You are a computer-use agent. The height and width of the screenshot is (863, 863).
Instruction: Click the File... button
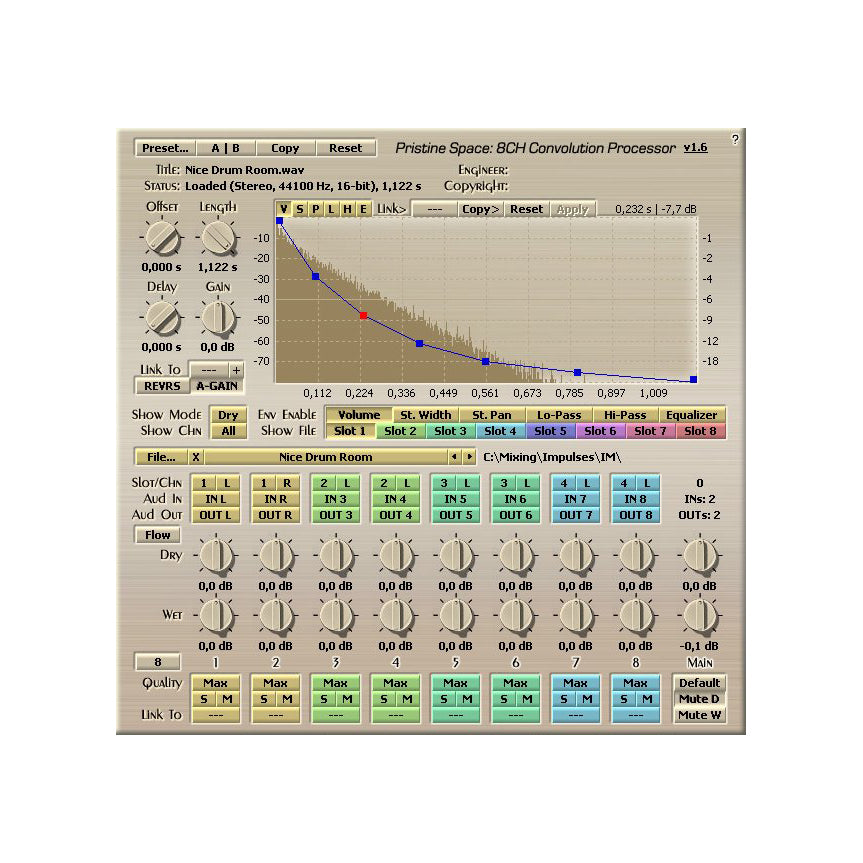[161, 457]
